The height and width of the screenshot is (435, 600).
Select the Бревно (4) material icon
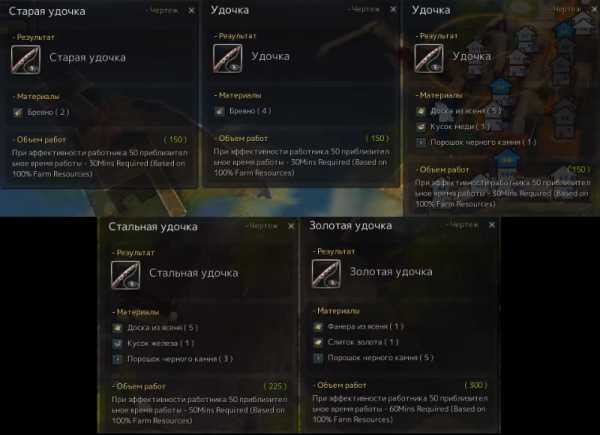[219, 111]
